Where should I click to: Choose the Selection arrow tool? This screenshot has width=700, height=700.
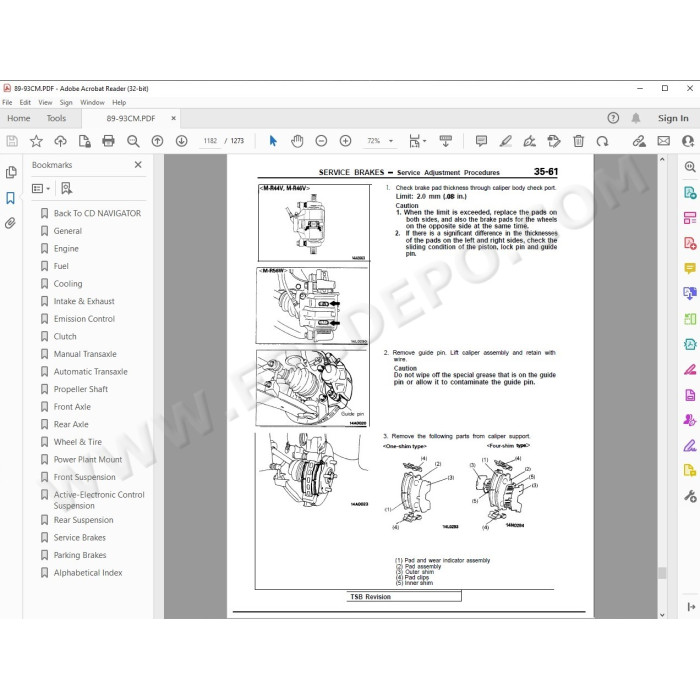click(x=273, y=142)
